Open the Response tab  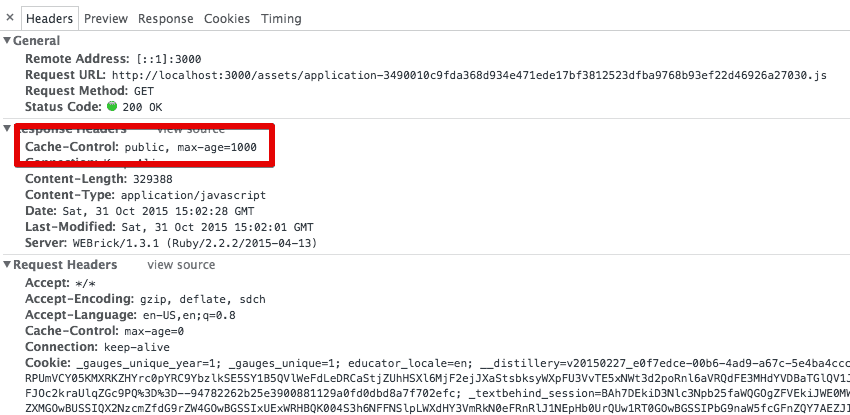[x=166, y=19]
